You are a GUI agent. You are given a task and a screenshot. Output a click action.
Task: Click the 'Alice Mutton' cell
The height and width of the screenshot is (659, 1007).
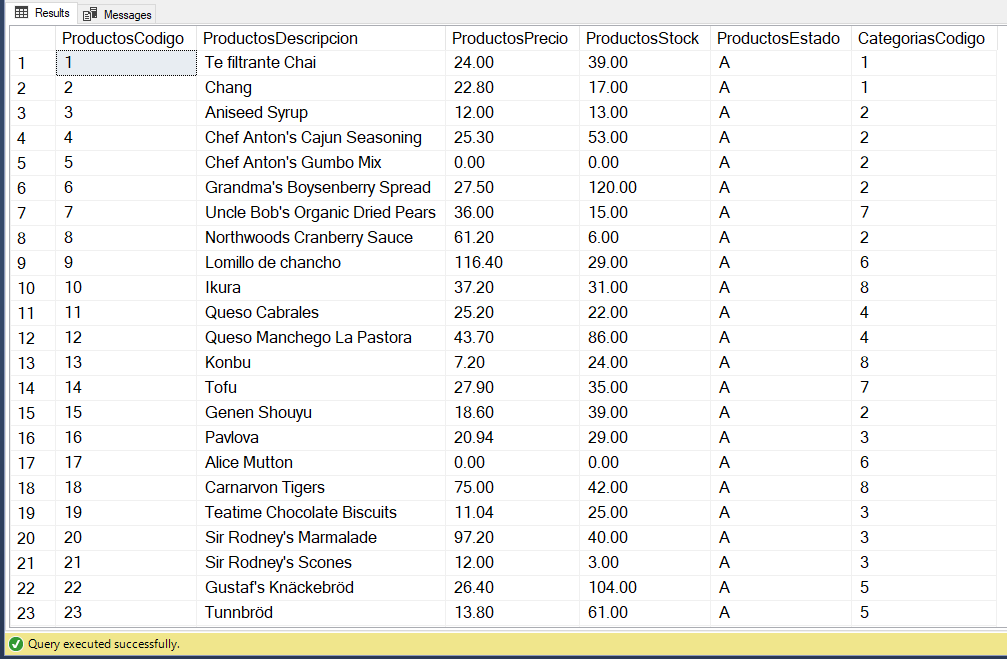coord(321,463)
